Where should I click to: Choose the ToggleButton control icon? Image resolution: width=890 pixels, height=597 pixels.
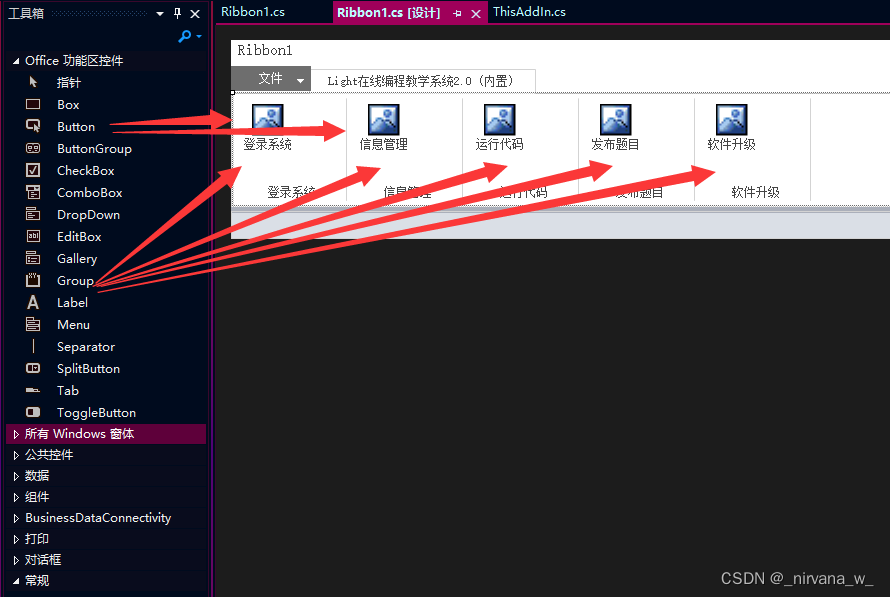point(33,412)
